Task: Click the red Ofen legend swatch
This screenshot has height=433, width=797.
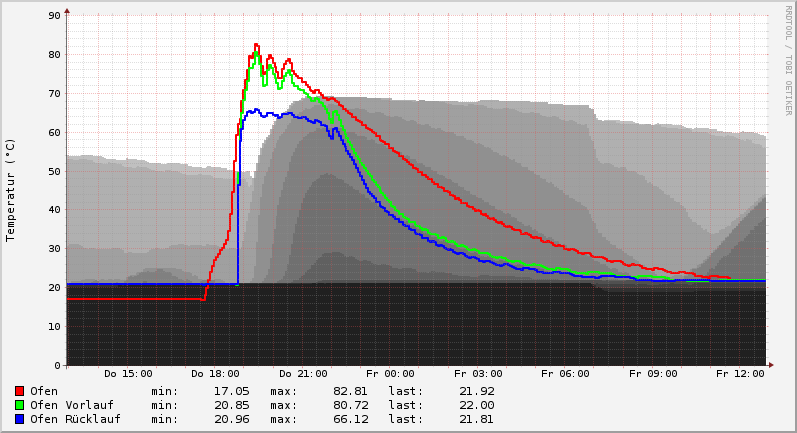Action: click(x=20, y=391)
